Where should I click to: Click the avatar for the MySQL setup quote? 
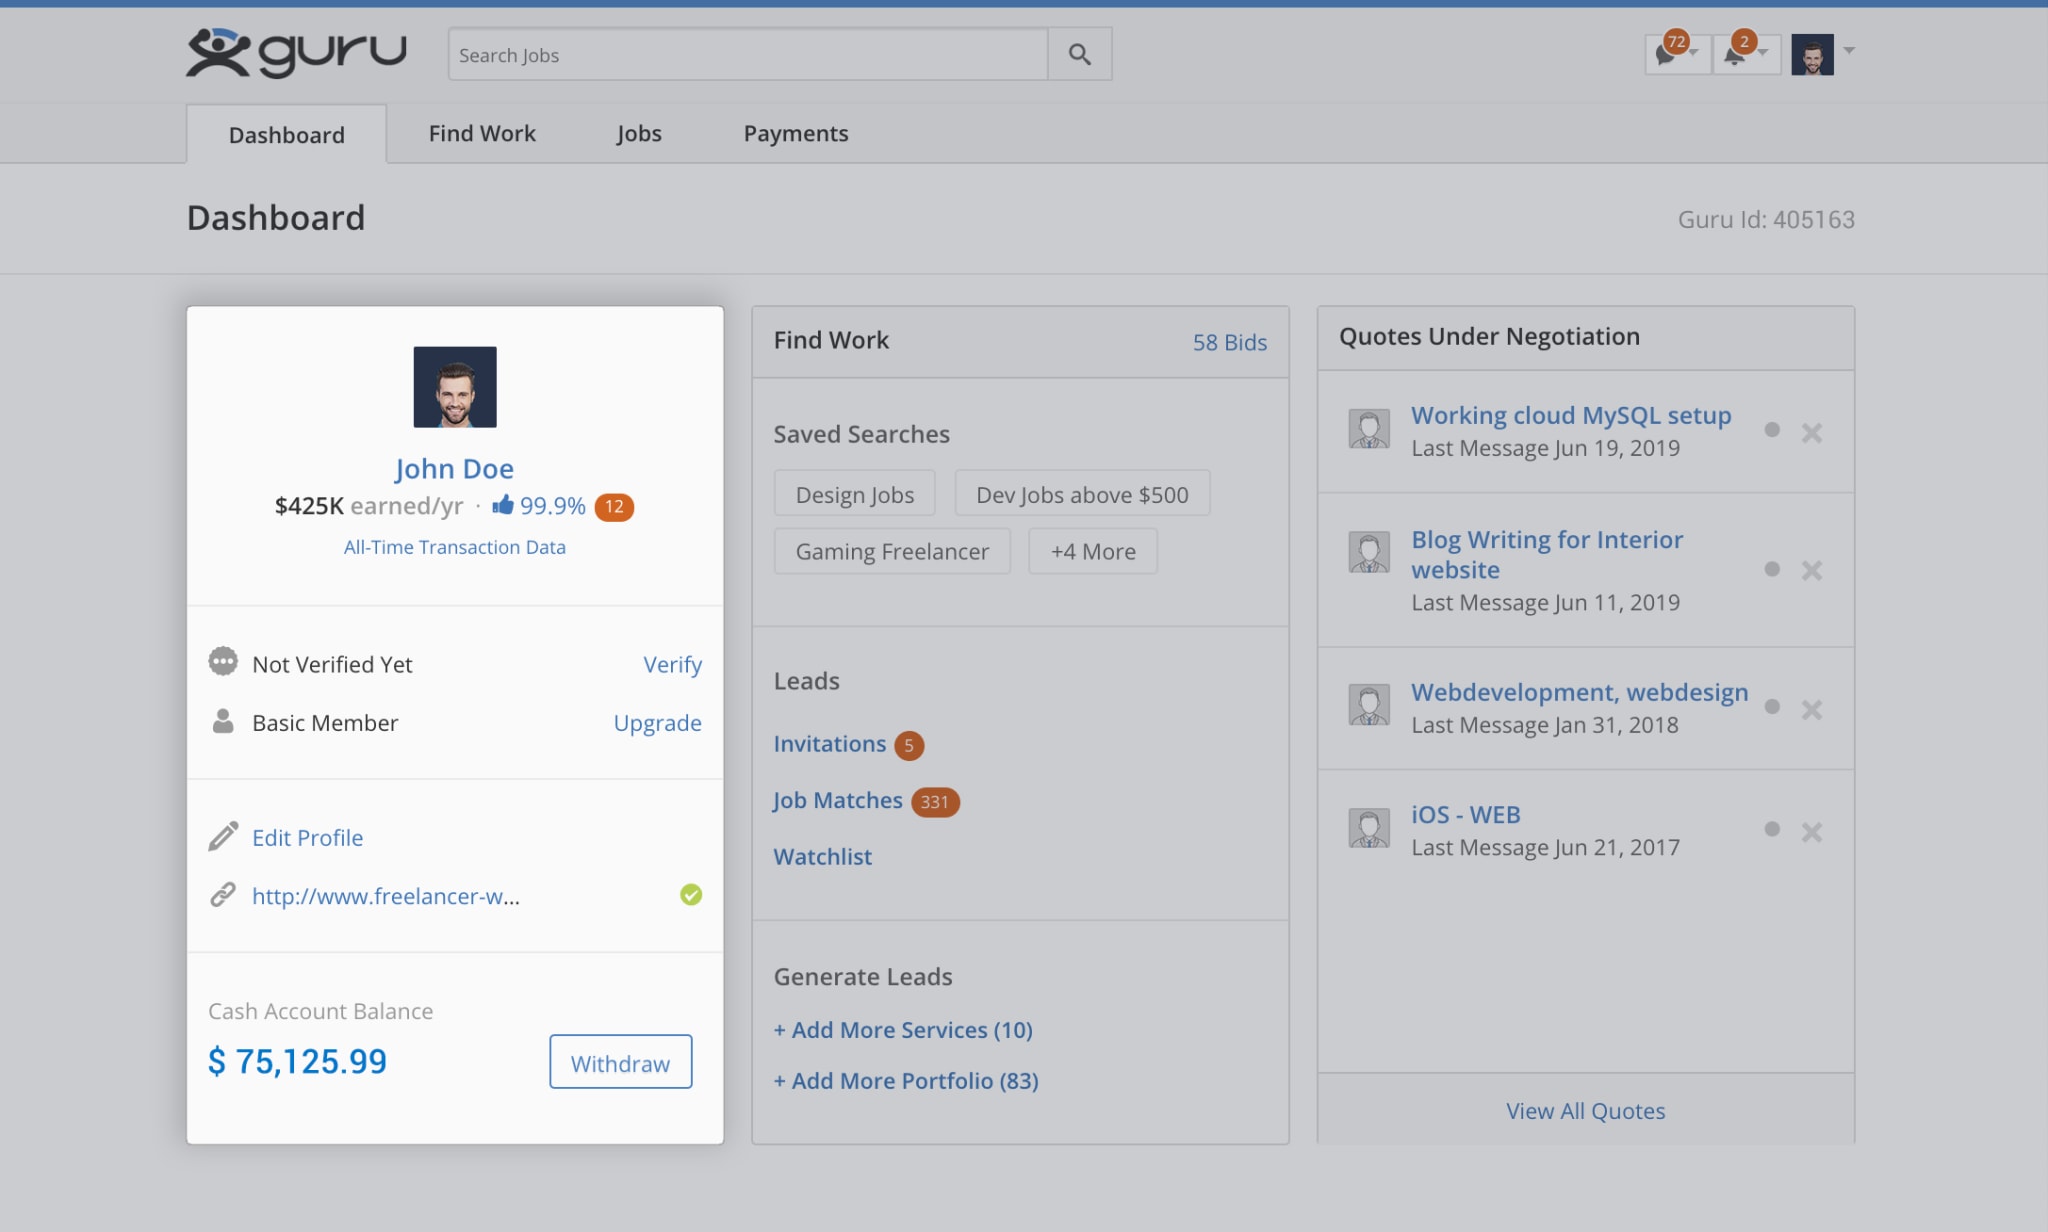point(1369,429)
